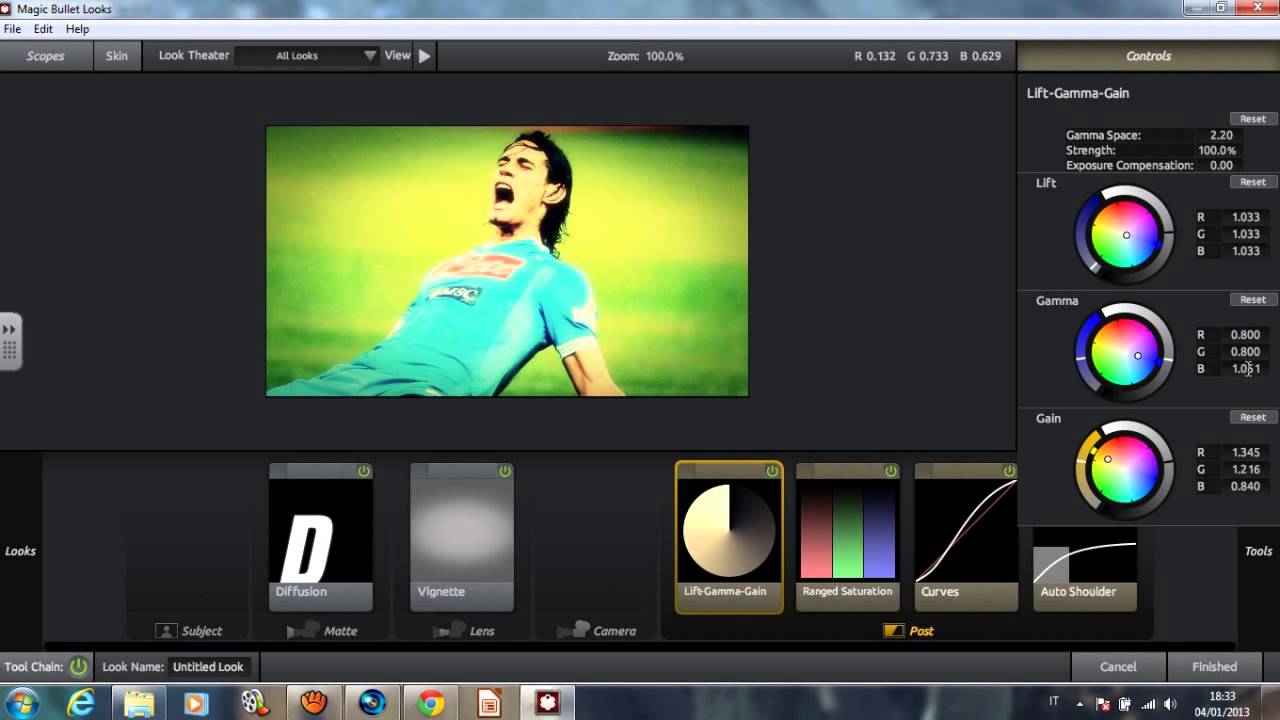This screenshot has height=720, width=1280.
Task: Click the Exposure Compensation value
Action: tap(1220, 165)
